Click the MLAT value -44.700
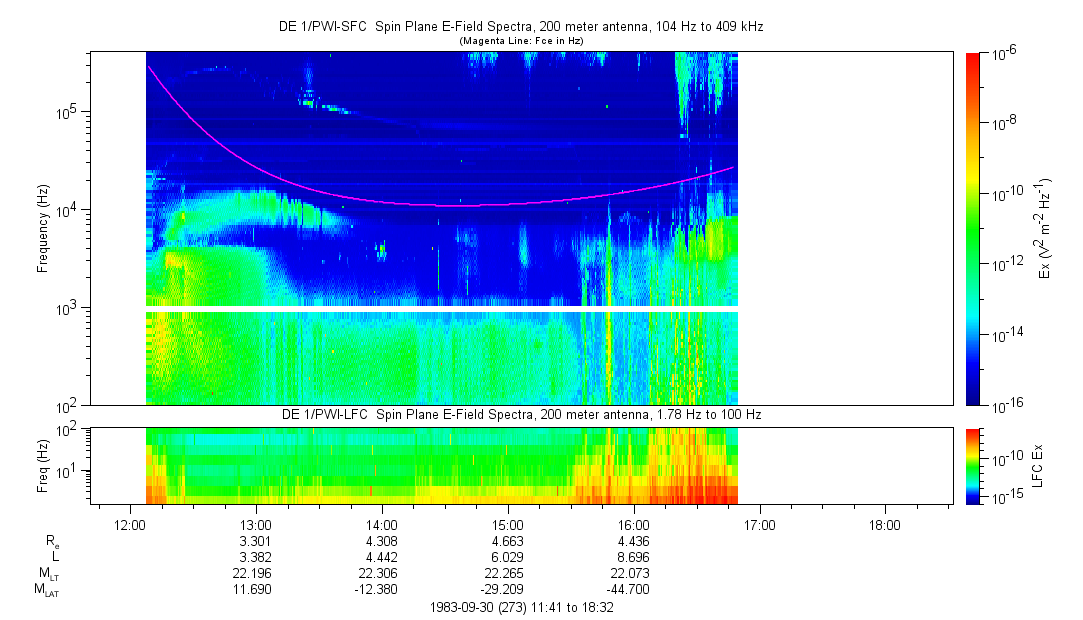This screenshot has height=620, width=1083. pos(634,590)
